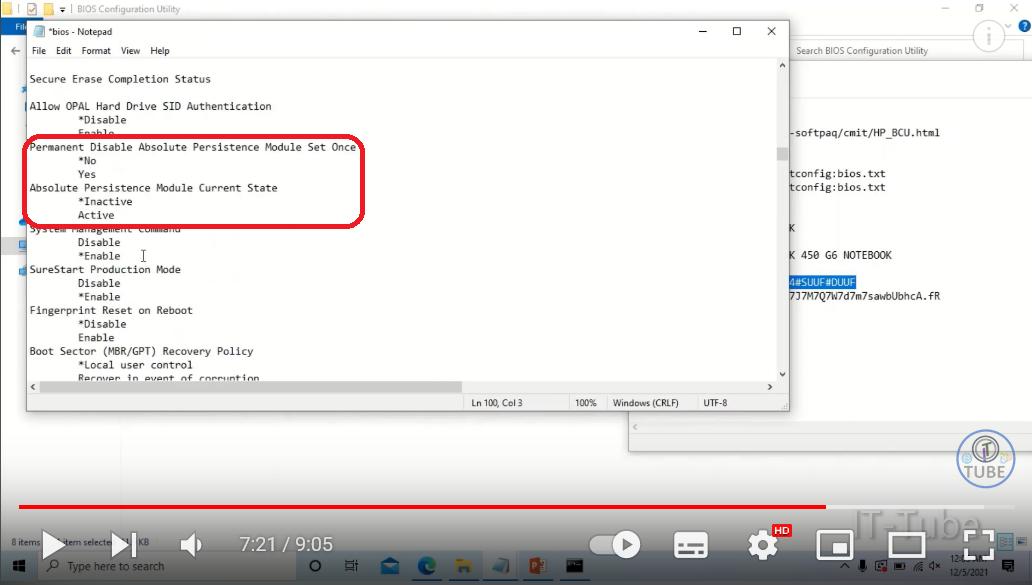The image size is (1032, 585).
Task: Click 'Allow OPAL Hard Drive SID Authentication' line
Action: tap(150, 106)
